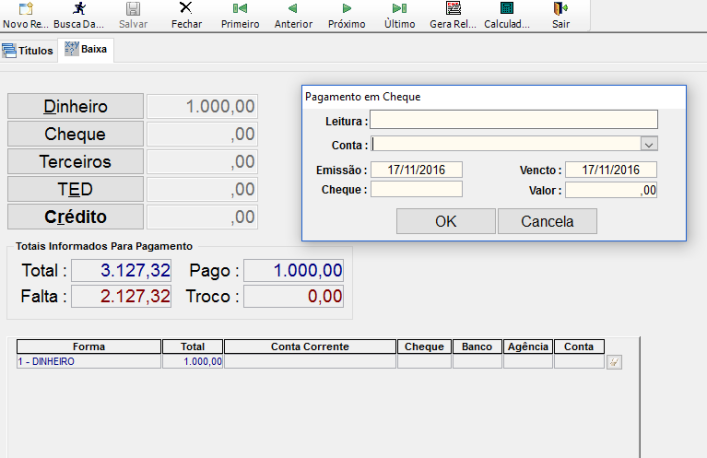Select the TED payment method
Screen dimensions: 707x458
[76, 189]
